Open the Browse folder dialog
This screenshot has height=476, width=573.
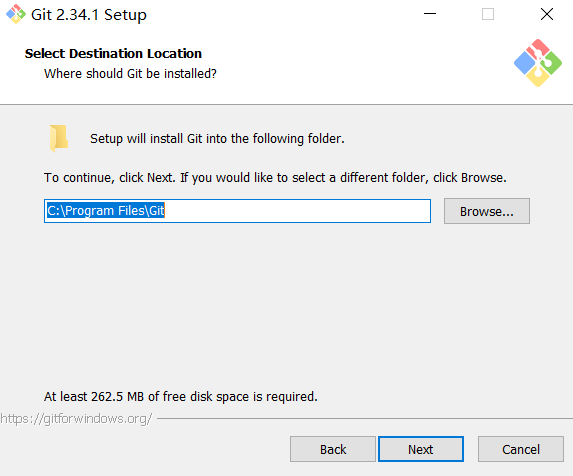click(487, 211)
